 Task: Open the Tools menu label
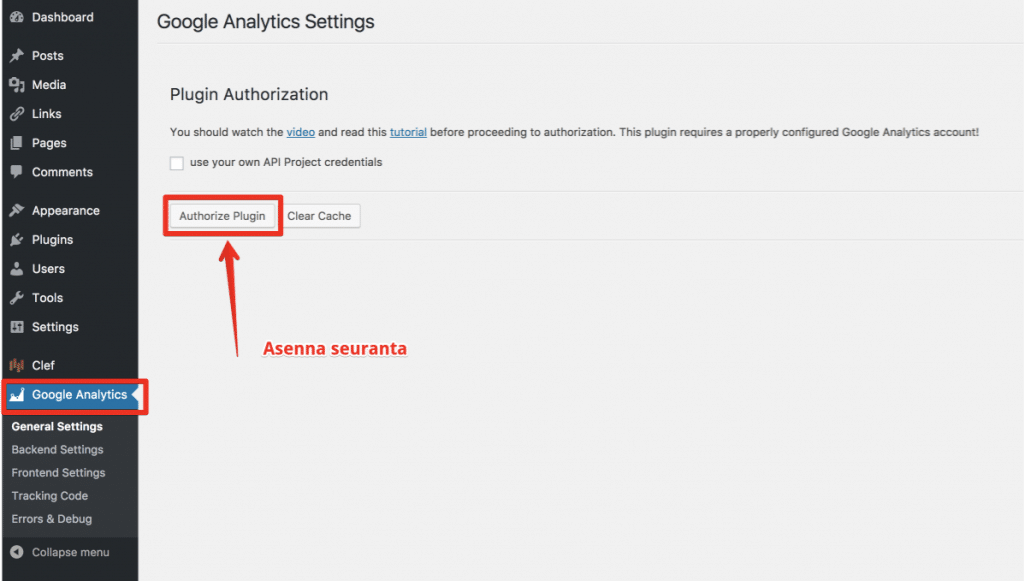(47, 298)
